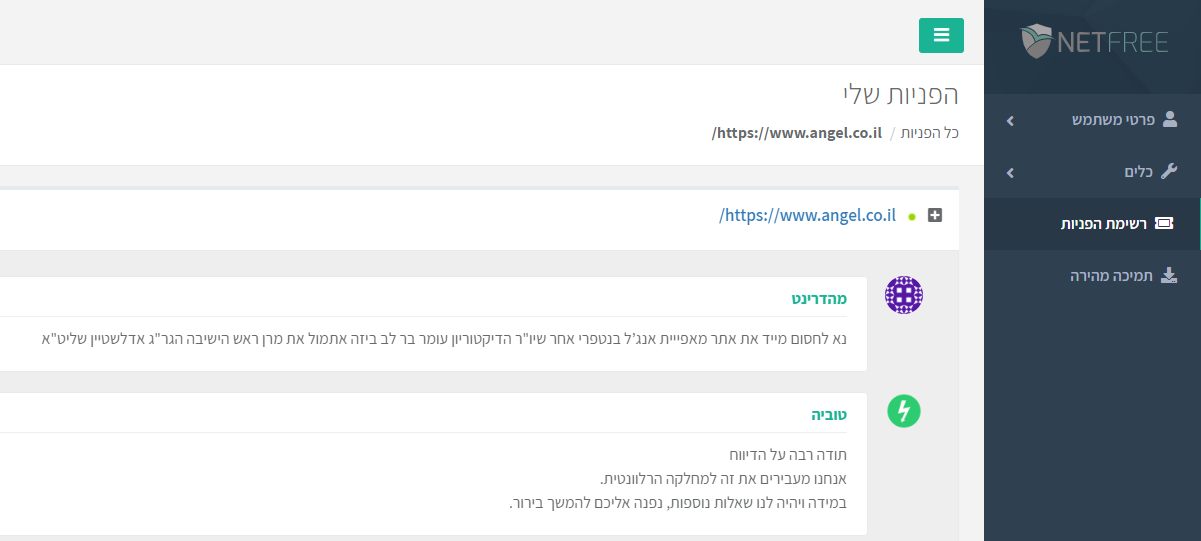Go to כל הפניות breadcrumb link
The height and width of the screenshot is (541, 1201).
pyautogui.click(x=930, y=133)
